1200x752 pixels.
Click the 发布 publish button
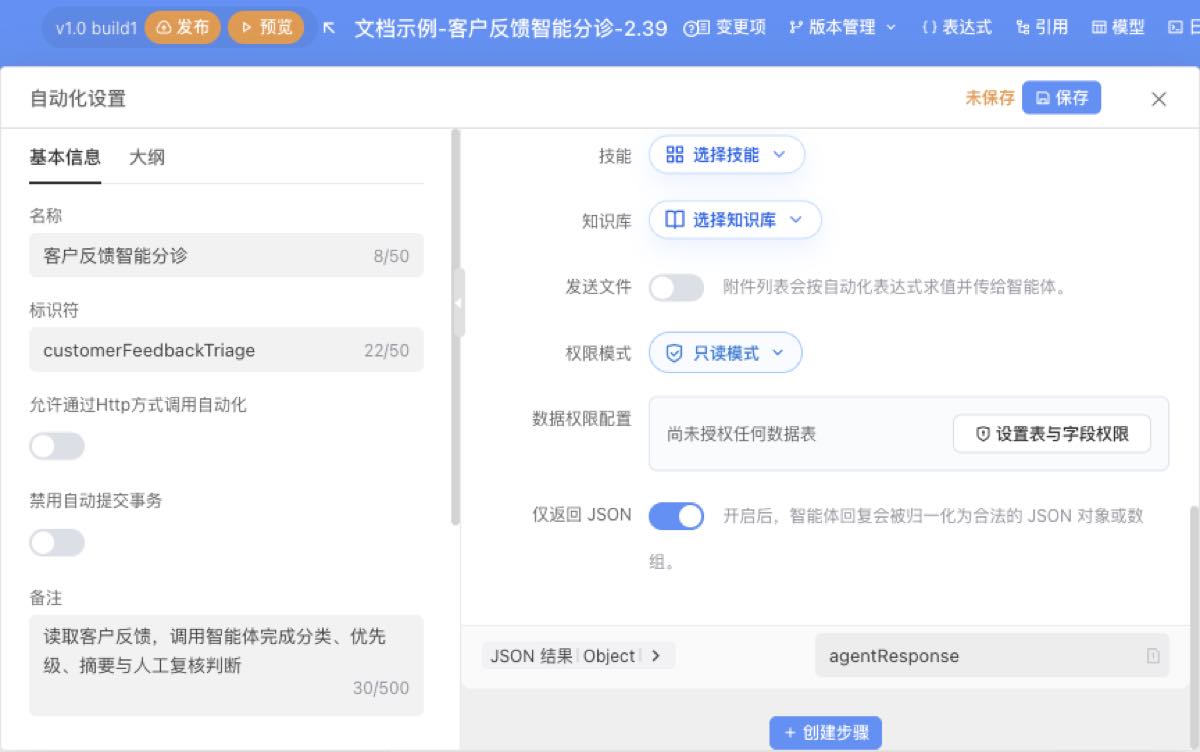[182, 27]
